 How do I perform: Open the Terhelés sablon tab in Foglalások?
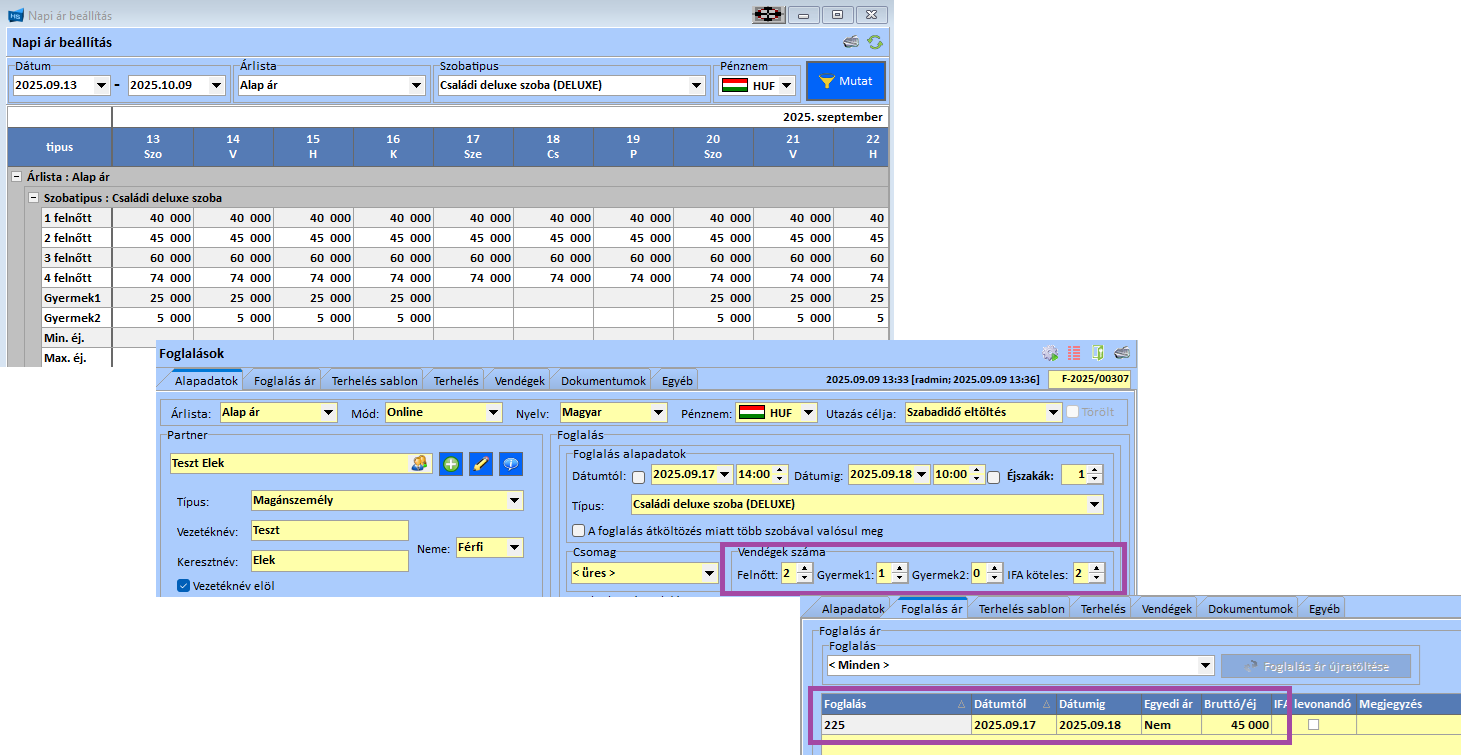(375, 381)
